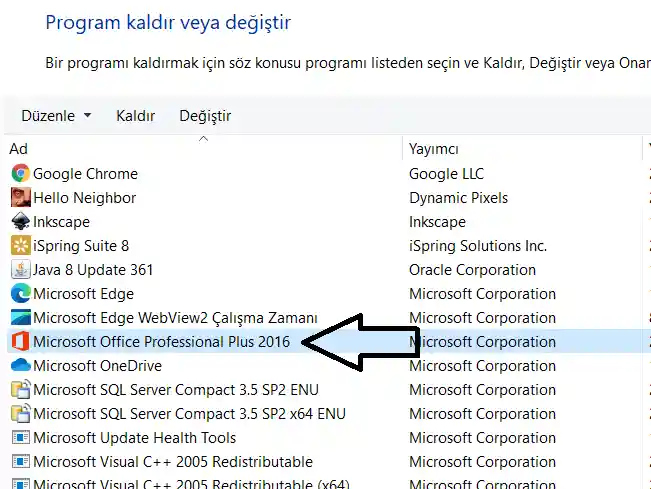Click the Düzenle dropdown arrow

click(87, 116)
